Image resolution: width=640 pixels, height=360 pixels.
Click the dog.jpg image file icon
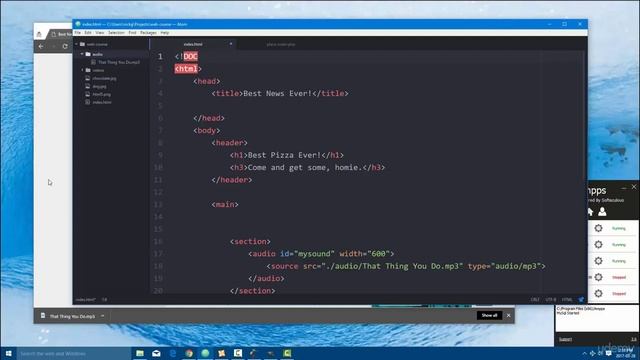tap(87, 87)
